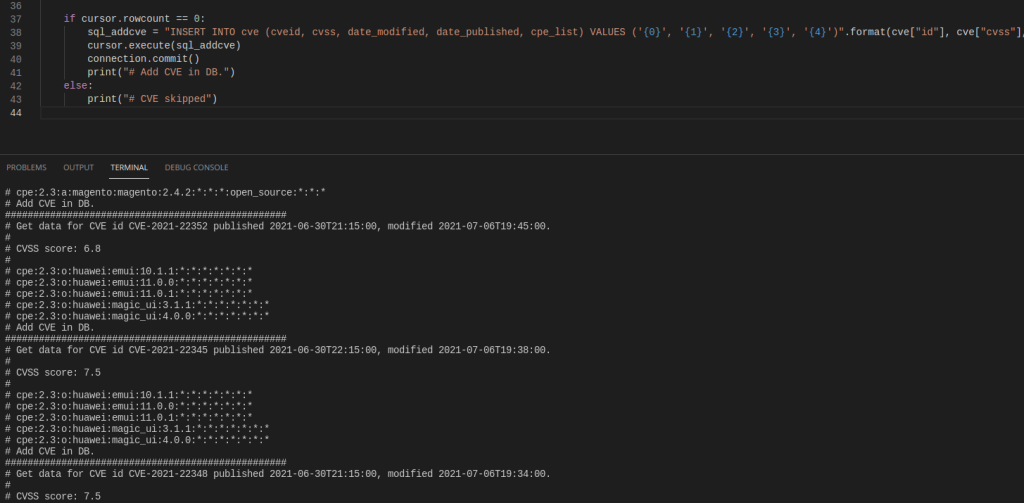This screenshot has width=1024, height=503.
Task: Click line number 38 in the gutter
Action: point(15,32)
